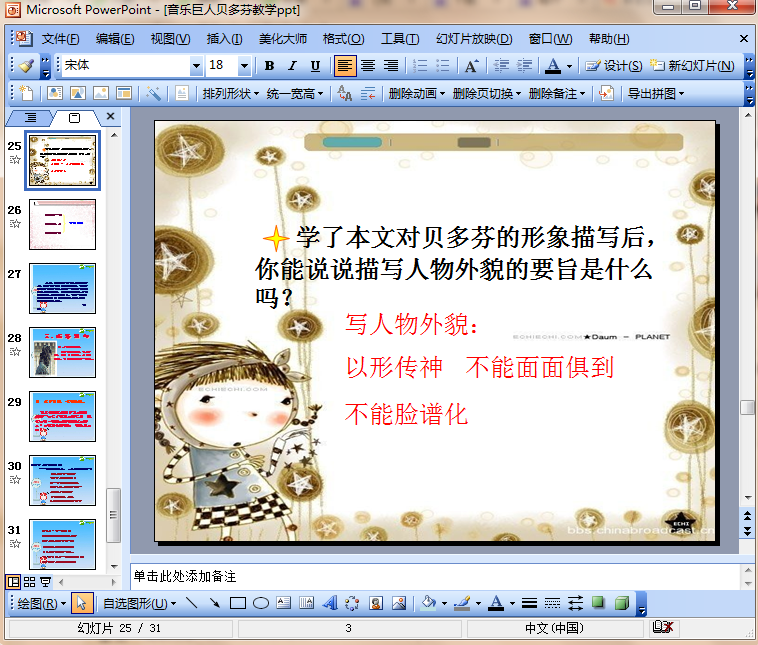Screen dimensions: 758x645
Task: Apply fill color paint bucket
Action: (428, 602)
